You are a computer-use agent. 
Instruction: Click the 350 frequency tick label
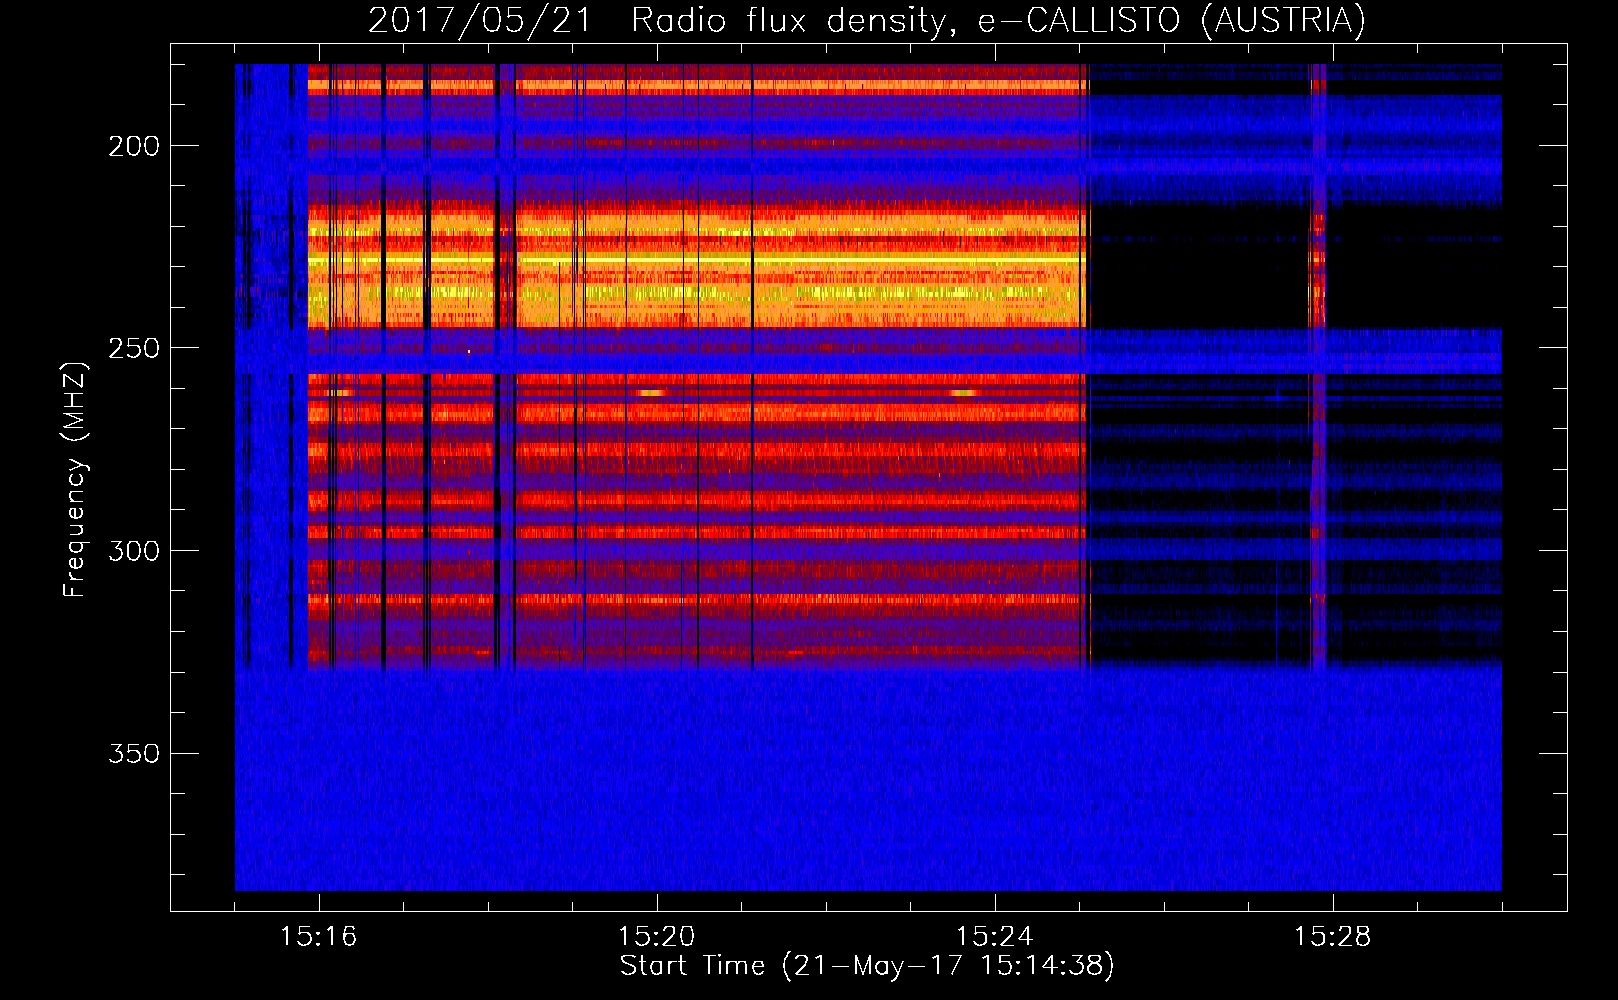point(134,753)
